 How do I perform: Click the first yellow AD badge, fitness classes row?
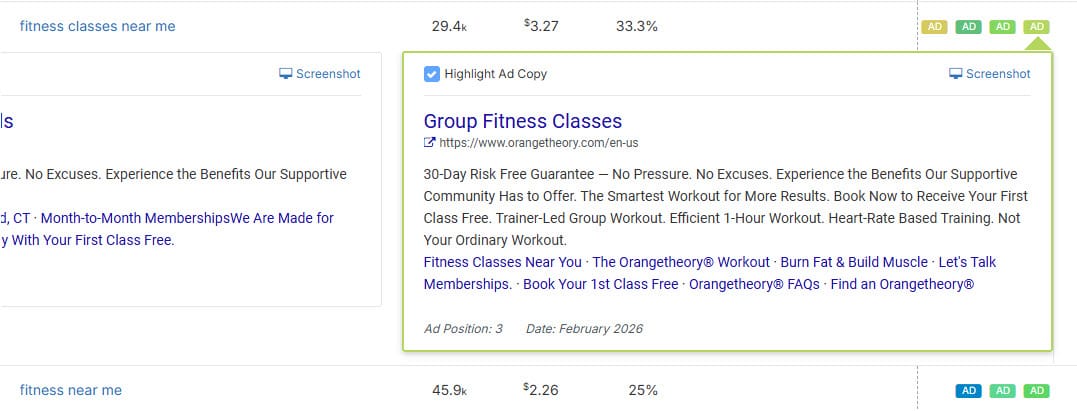coord(935,27)
